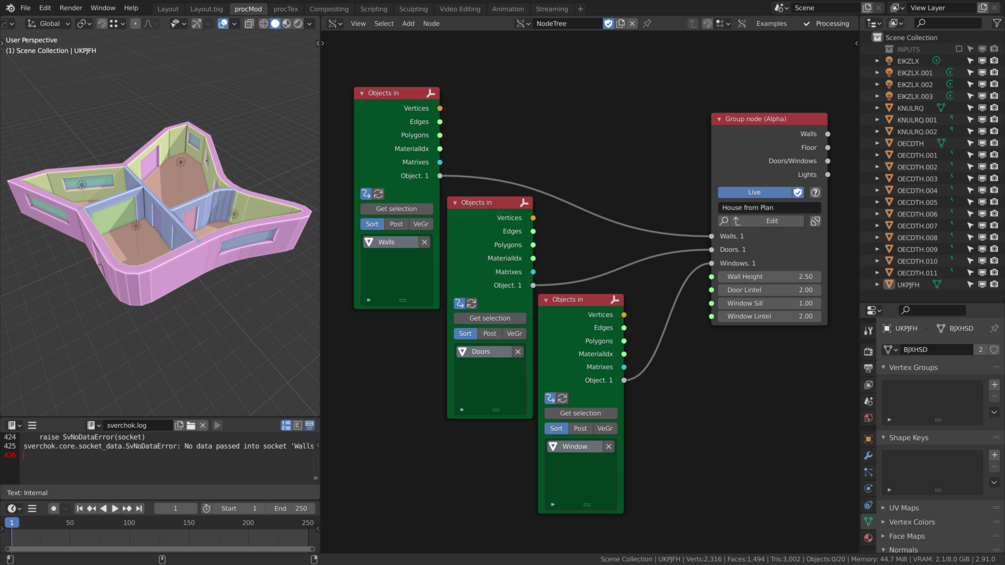
Task: Open the Global transform orientation dropdown
Action: pyautogui.click(x=49, y=24)
